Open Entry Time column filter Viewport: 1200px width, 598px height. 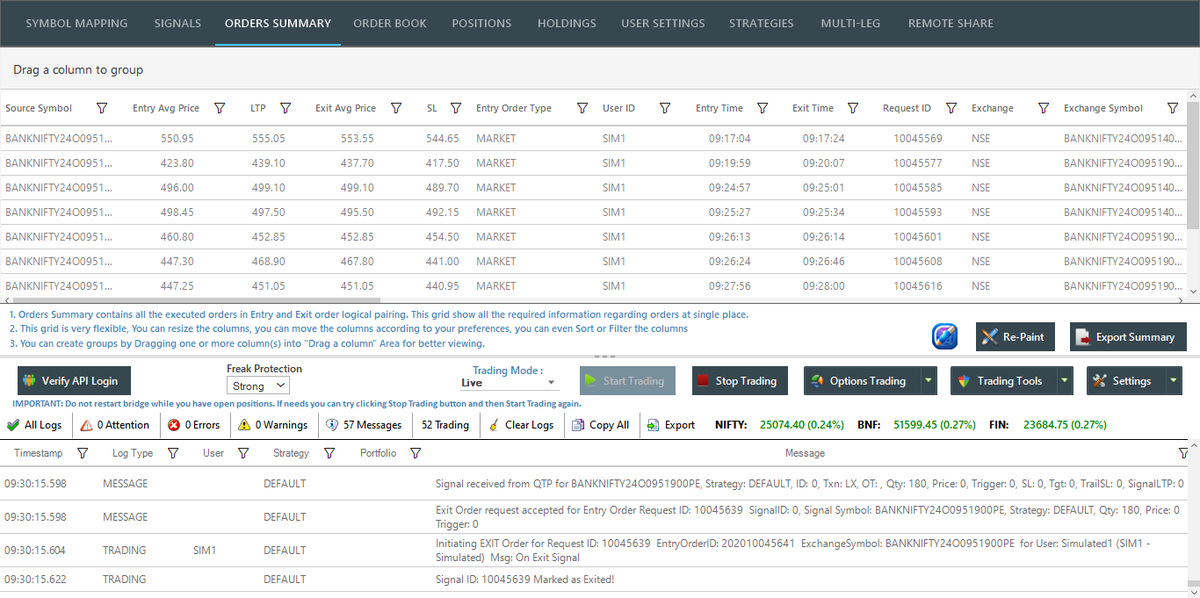762,108
